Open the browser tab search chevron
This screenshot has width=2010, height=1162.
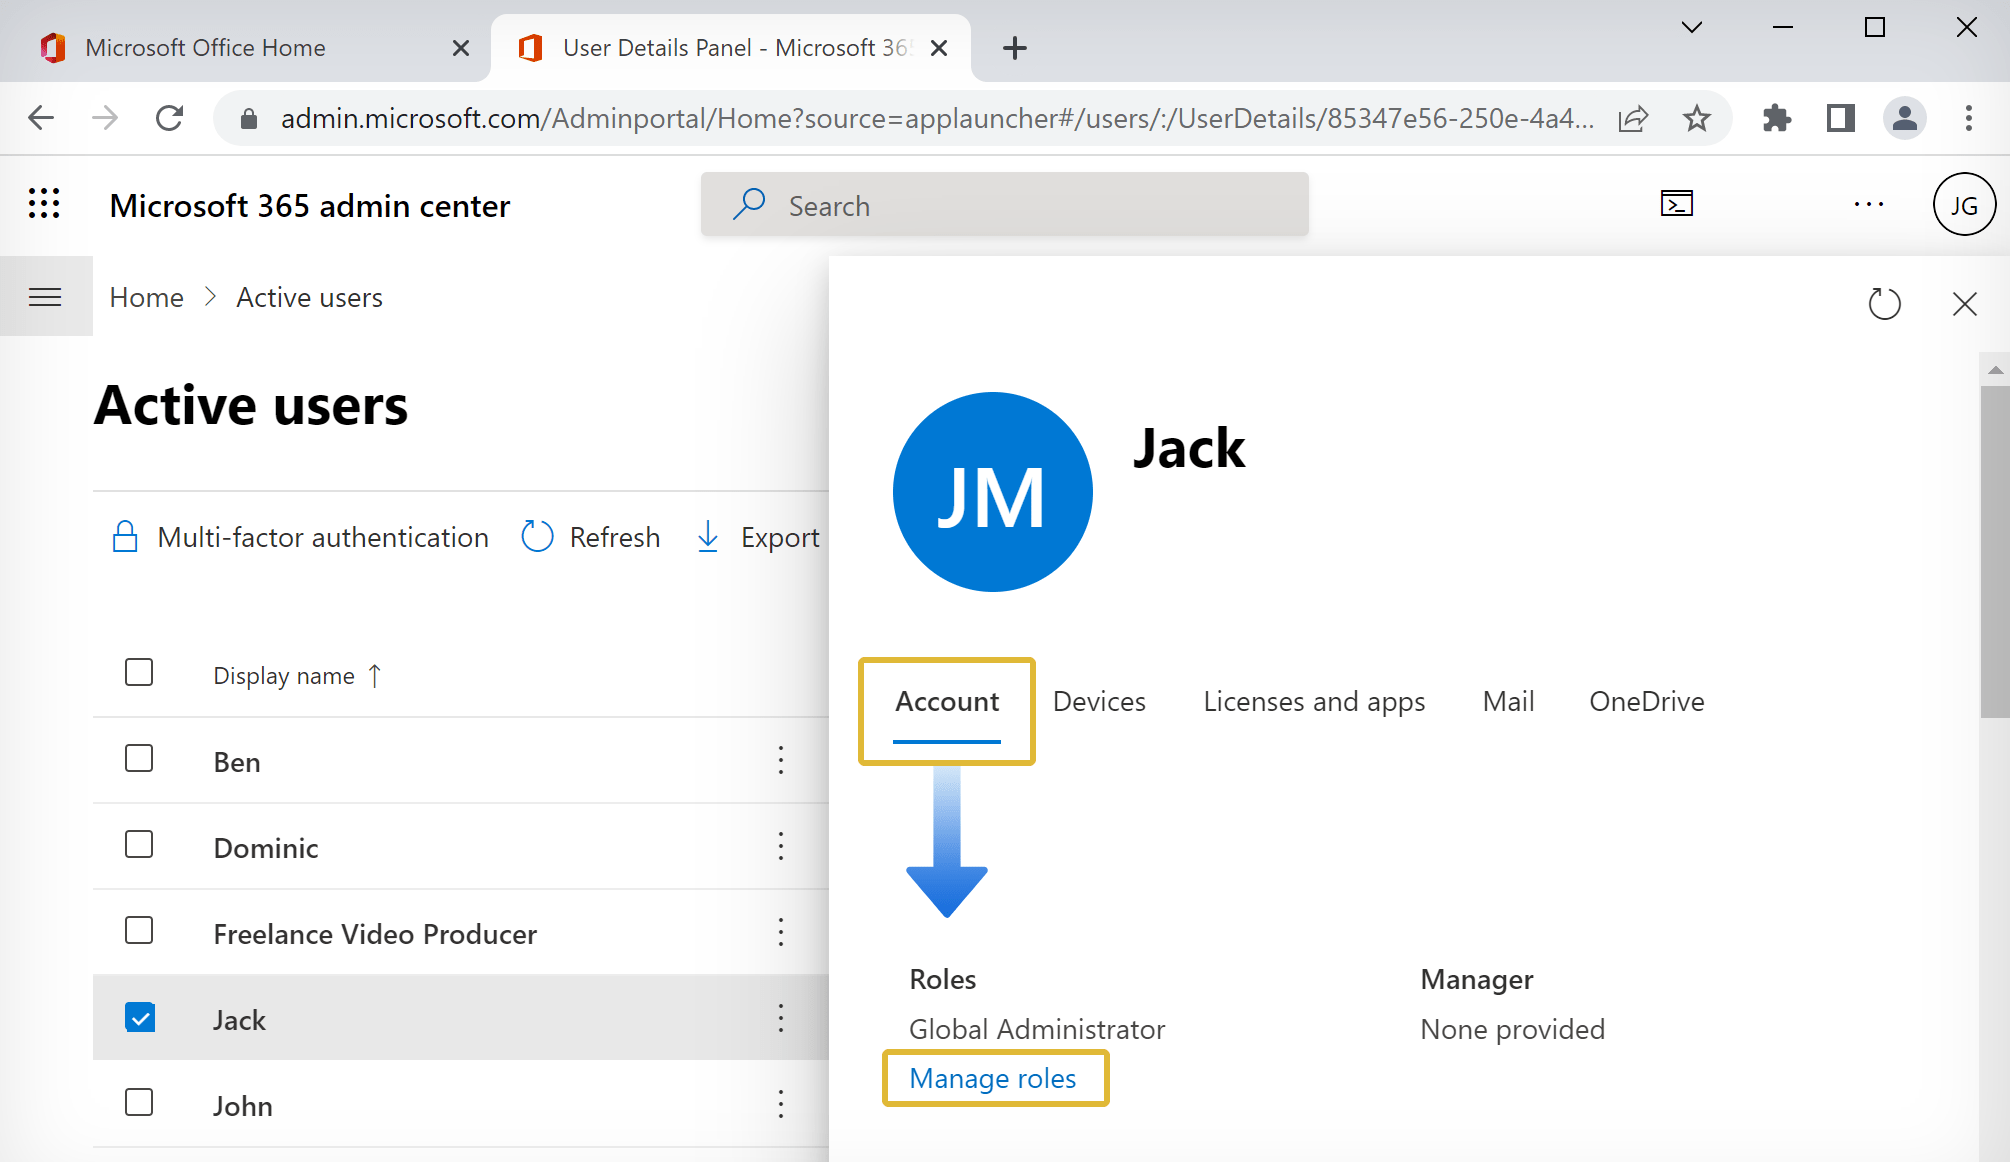pyautogui.click(x=1691, y=28)
